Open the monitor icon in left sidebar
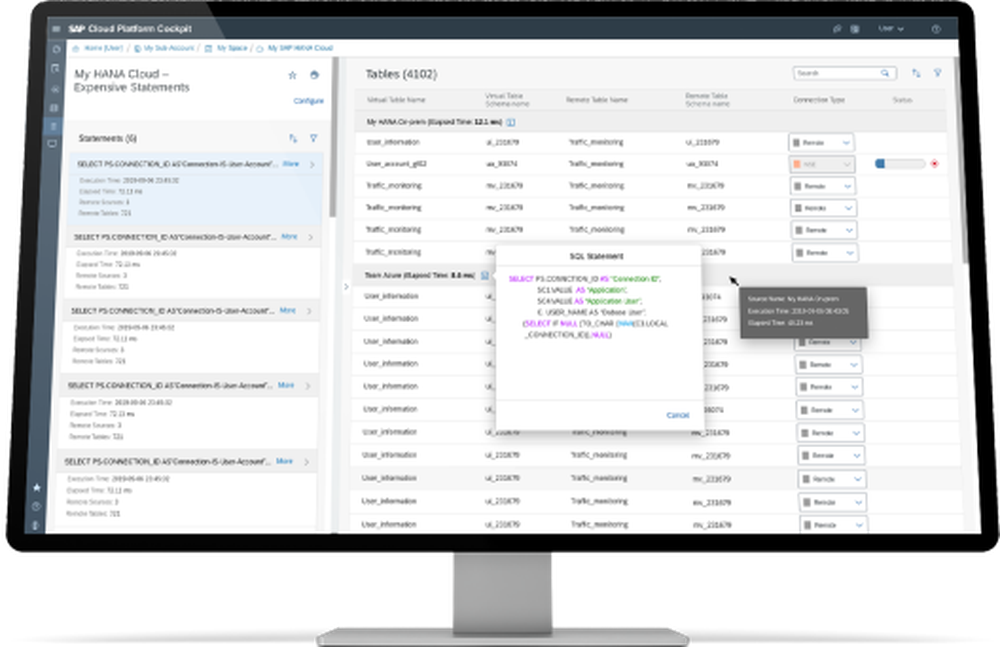The height and width of the screenshot is (647, 1000). pos(52,144)
